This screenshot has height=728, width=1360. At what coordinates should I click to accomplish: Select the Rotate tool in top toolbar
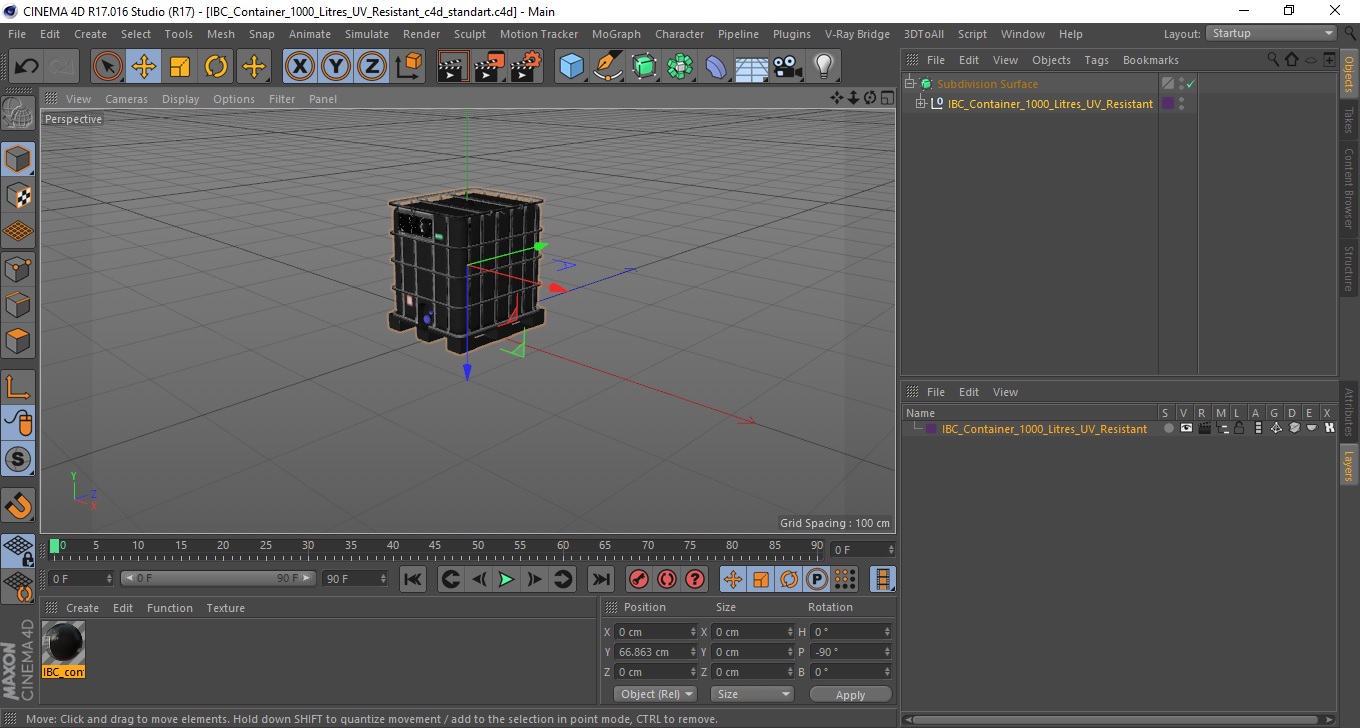coord(216,67)
